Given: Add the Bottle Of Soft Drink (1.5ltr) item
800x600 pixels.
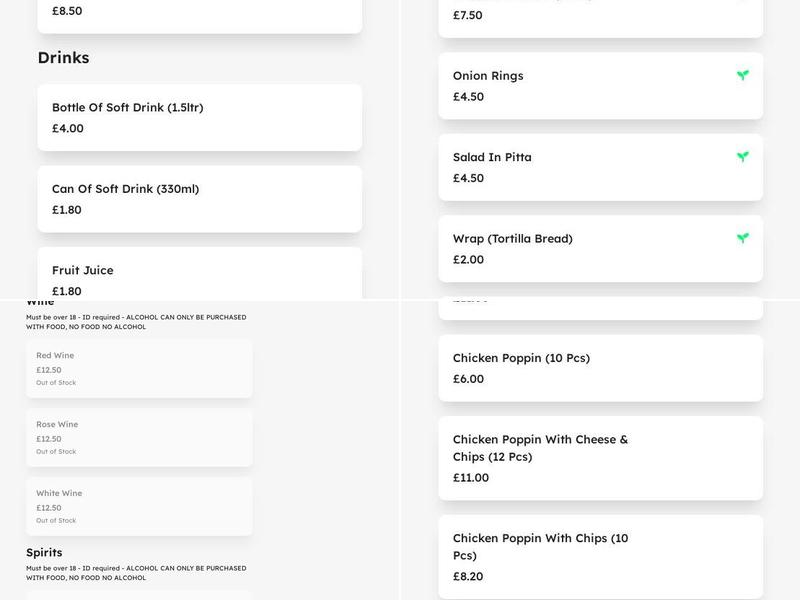Looking at the screenshot, I should click(x=199, y=117).
